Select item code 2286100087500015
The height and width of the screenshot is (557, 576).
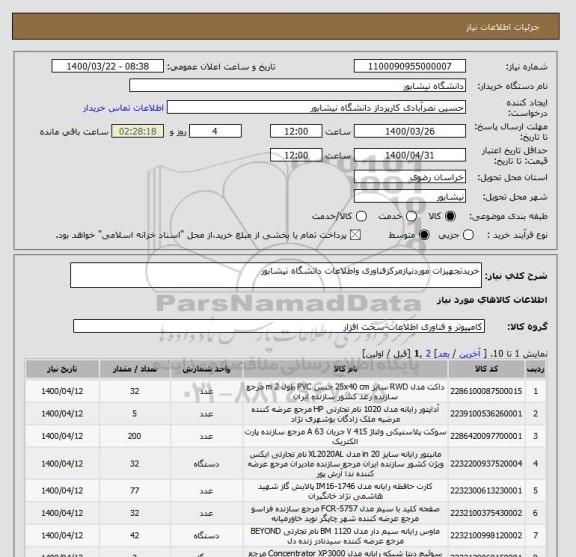(486, 391)
